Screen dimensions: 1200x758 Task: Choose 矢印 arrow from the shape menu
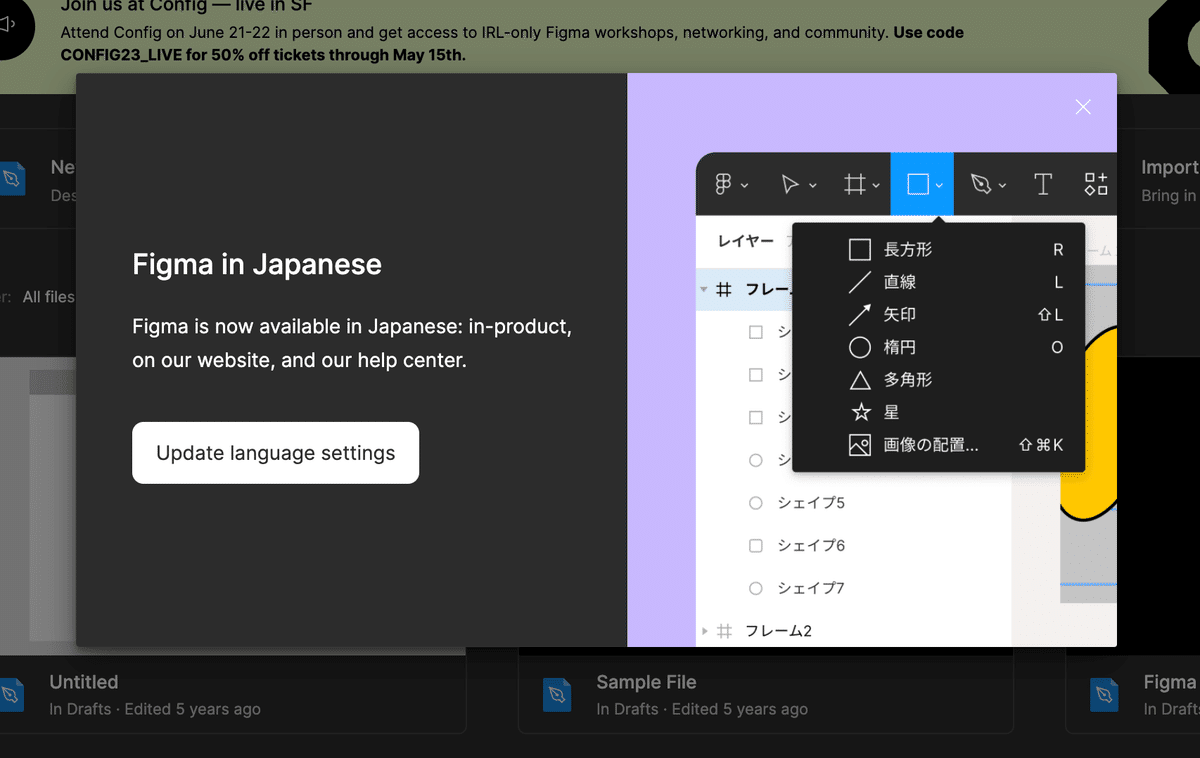[938, 315]
